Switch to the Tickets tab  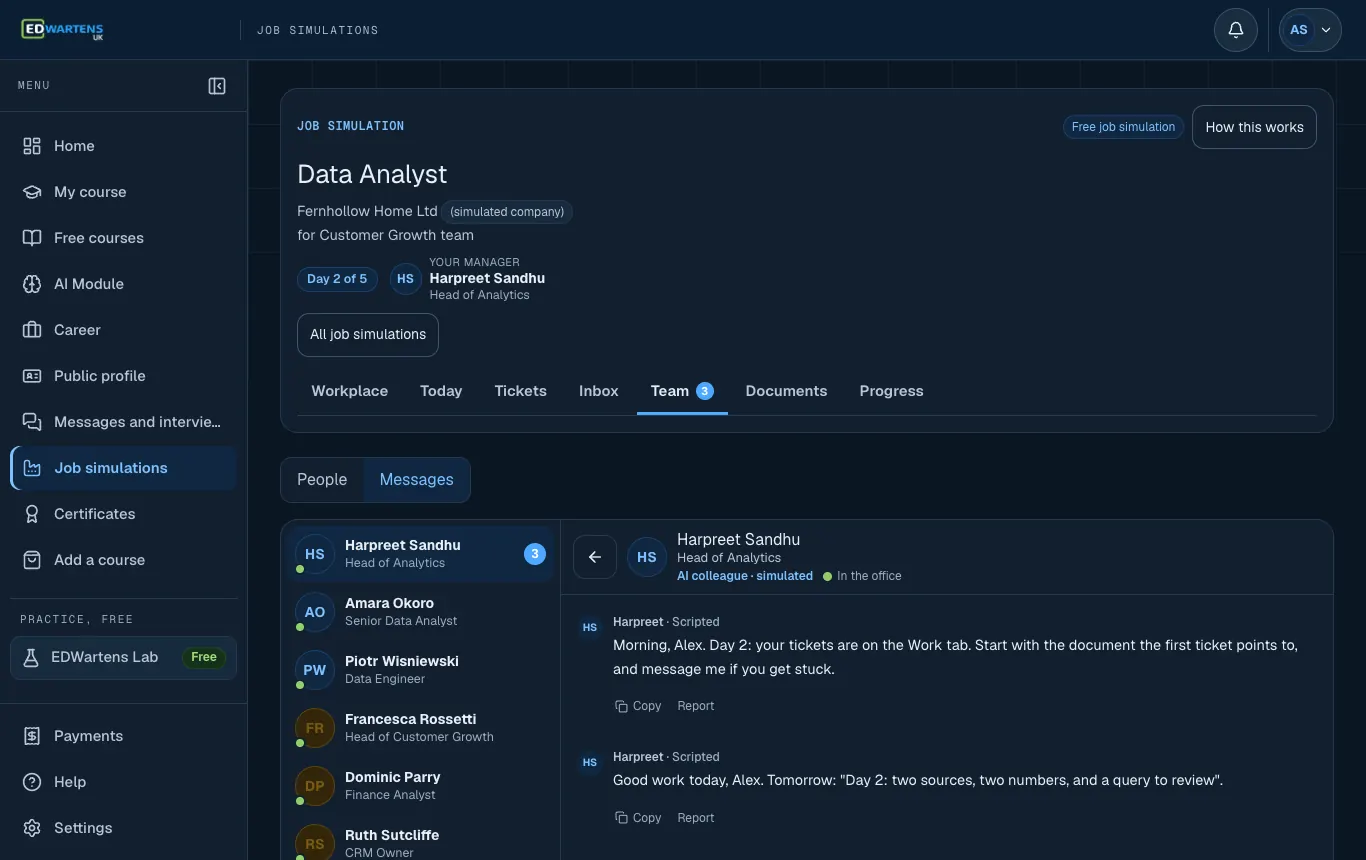coord(520,391)
